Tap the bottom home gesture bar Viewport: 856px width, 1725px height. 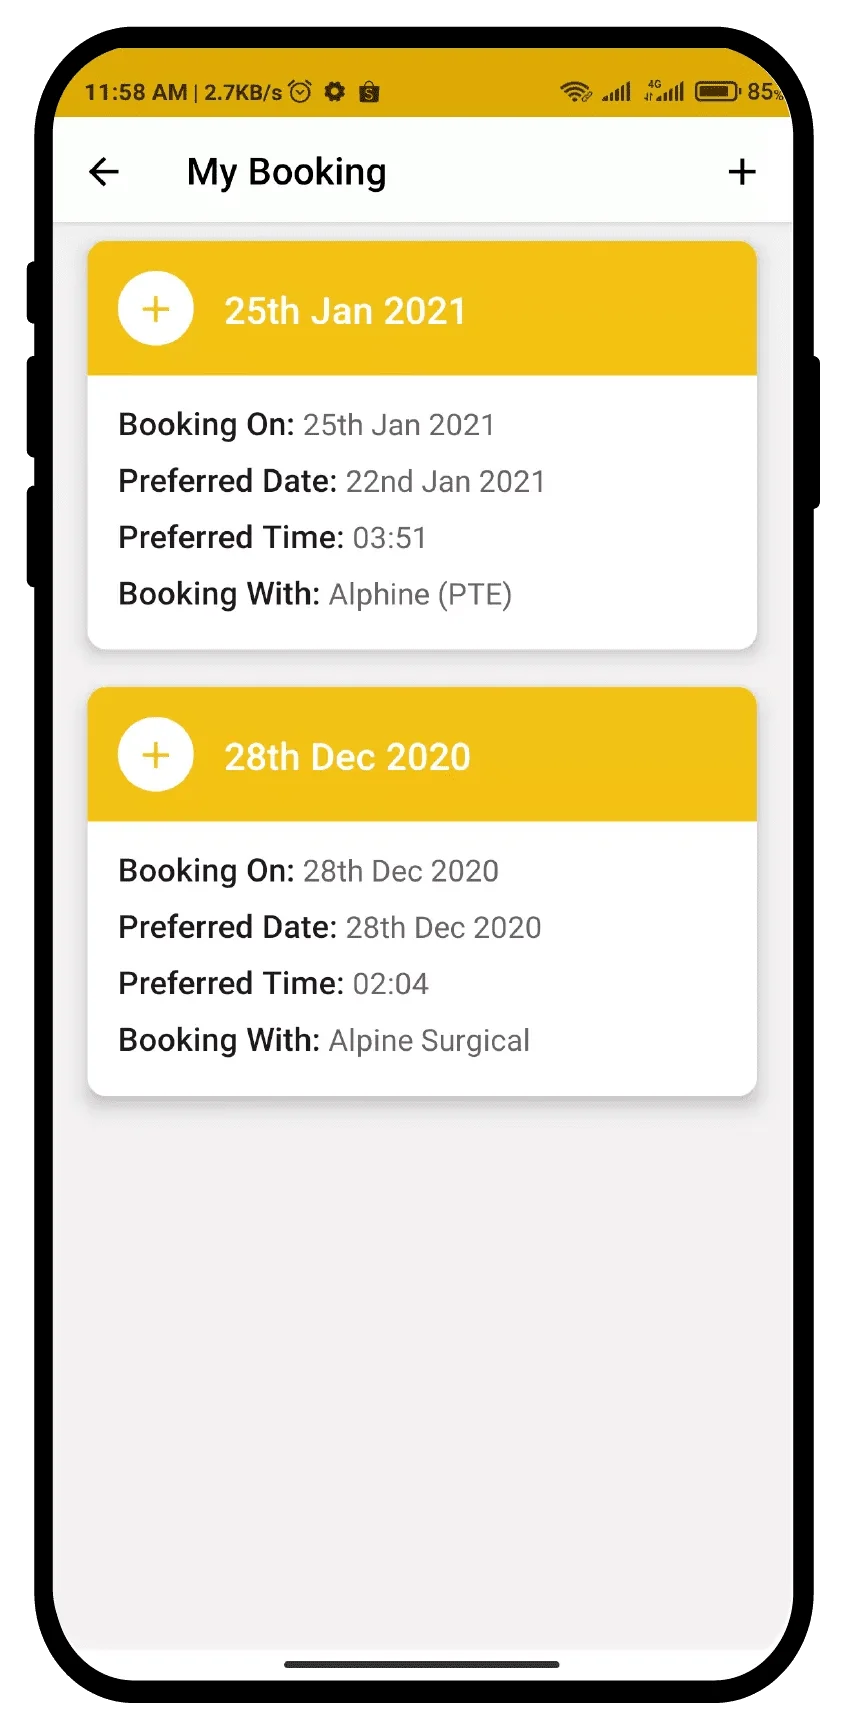(421, 1664)
